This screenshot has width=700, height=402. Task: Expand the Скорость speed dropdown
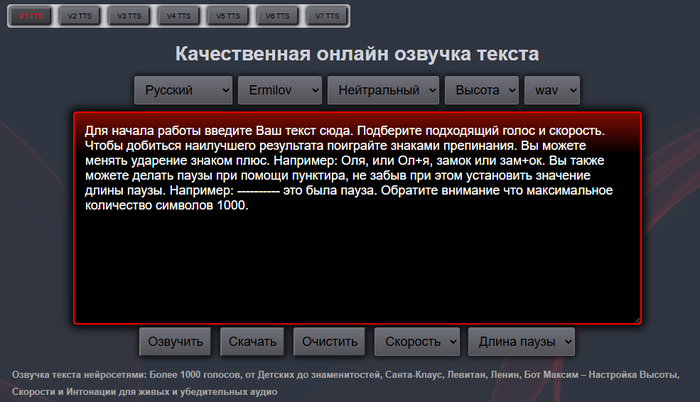click(417, 341)
